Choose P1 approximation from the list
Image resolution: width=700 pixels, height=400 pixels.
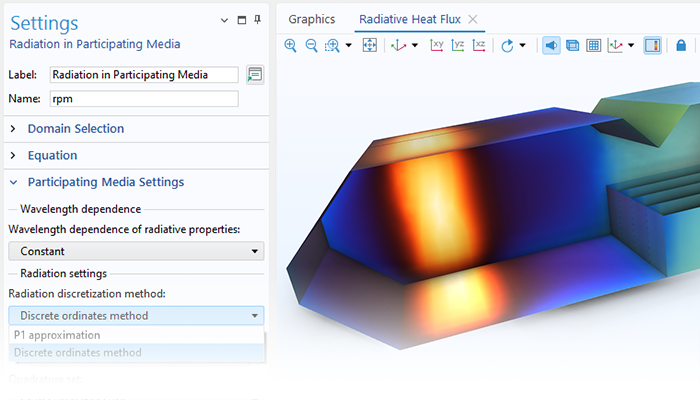click(x=136, y=335)
